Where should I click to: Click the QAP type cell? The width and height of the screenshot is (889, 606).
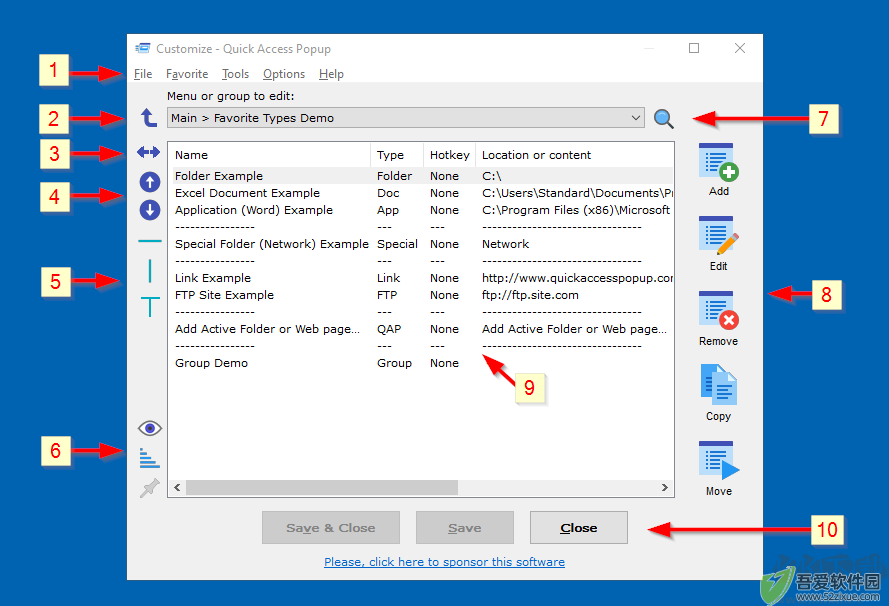click(389, 329)
